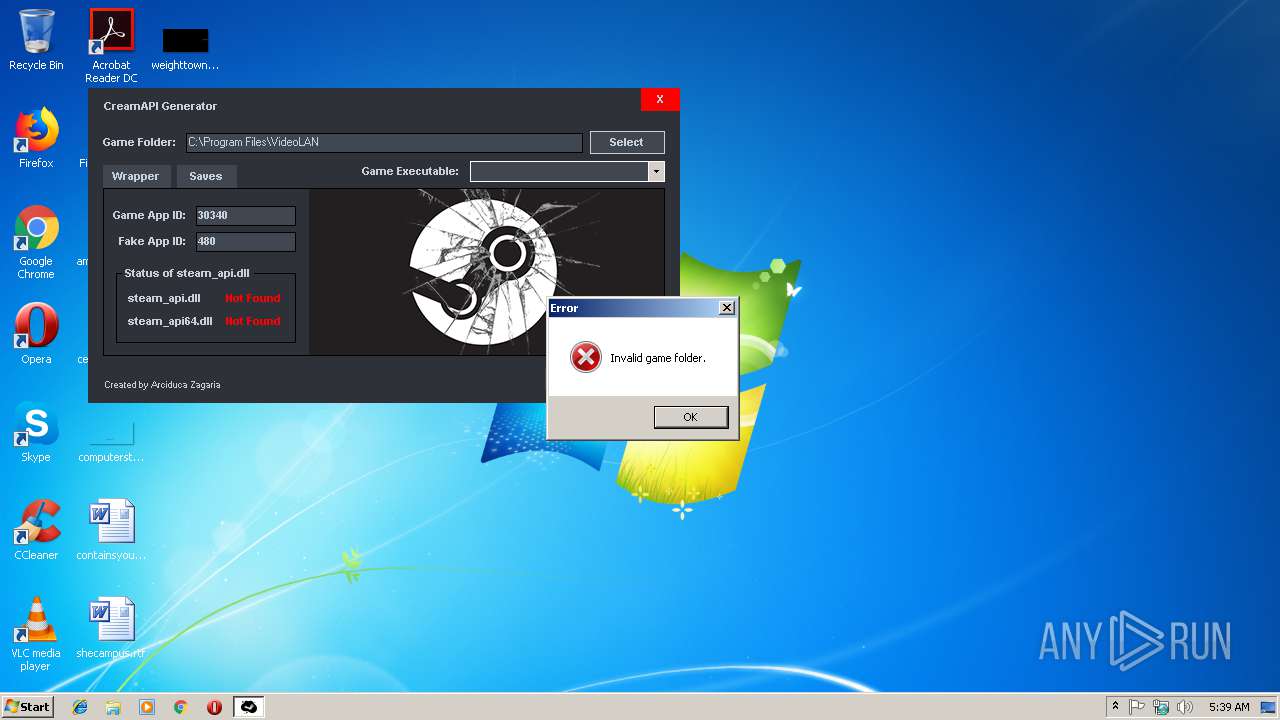This screenshot has height=720, width=1280.
Task: Open the Start menu
Action: click(27, 707)
